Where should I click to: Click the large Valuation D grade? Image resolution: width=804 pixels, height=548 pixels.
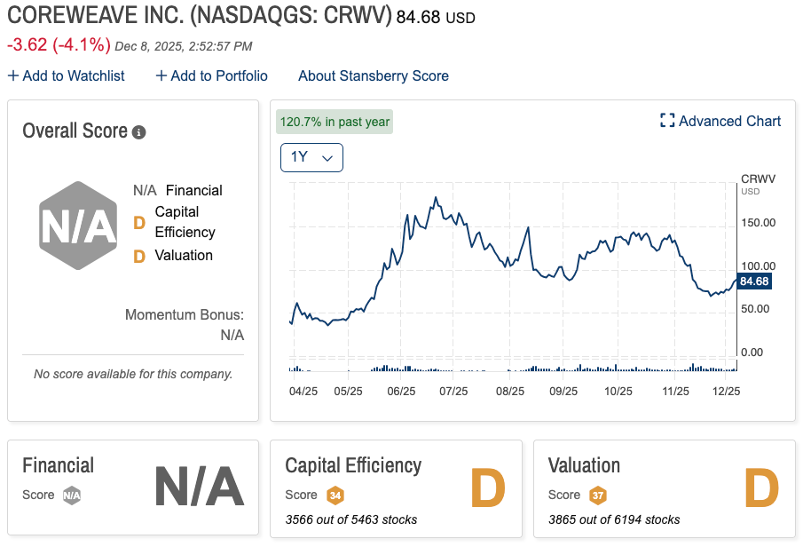coord(761,487)
